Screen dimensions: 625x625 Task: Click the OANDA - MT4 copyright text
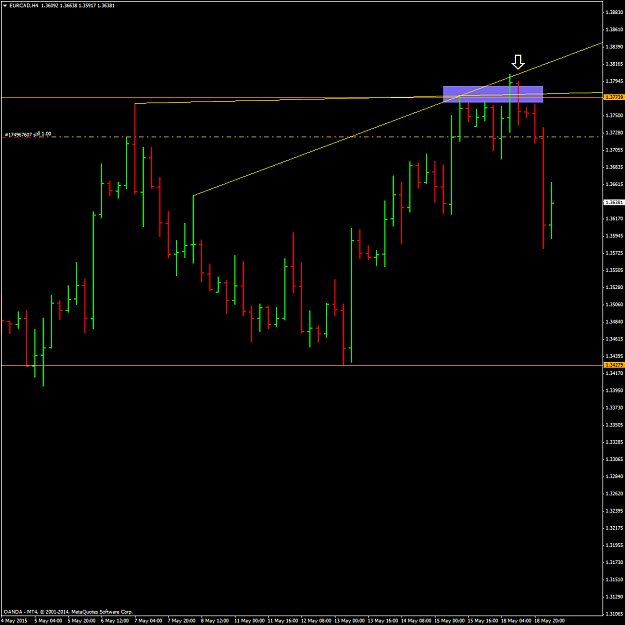click(x=68, y=611)
